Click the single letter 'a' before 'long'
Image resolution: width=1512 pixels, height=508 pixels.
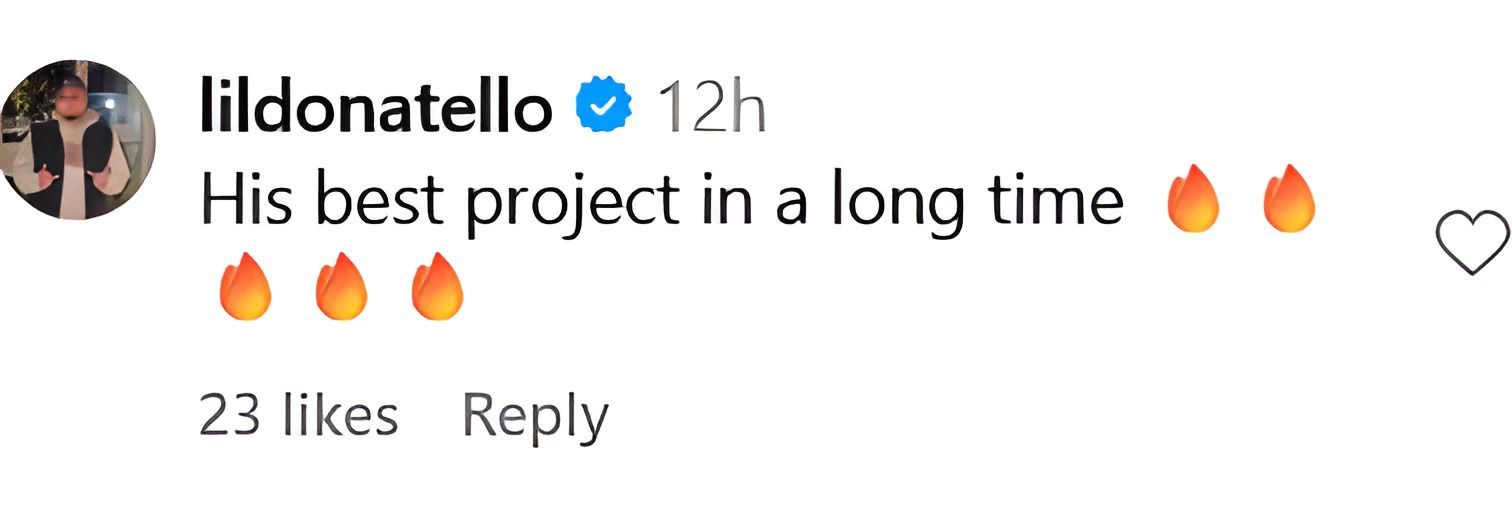pyautogui.click(x=792, y=204)
